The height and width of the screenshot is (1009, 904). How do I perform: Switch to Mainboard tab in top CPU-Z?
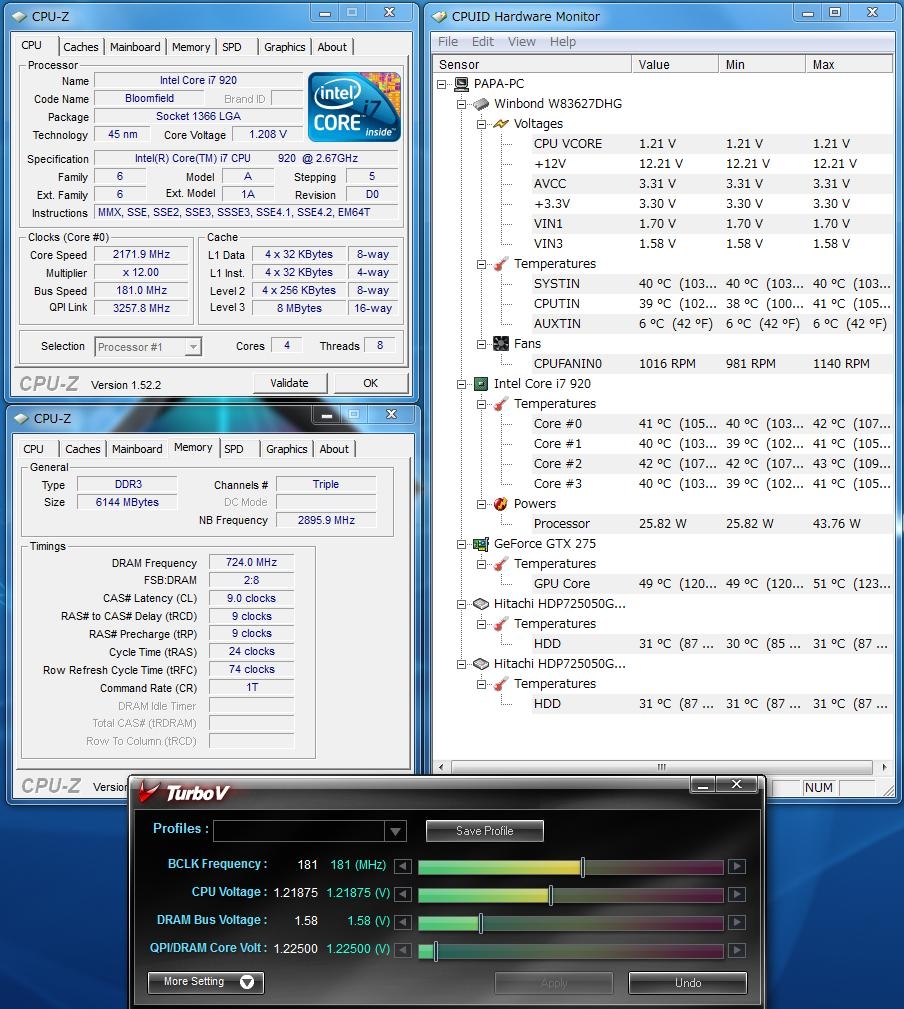point(135,47)
